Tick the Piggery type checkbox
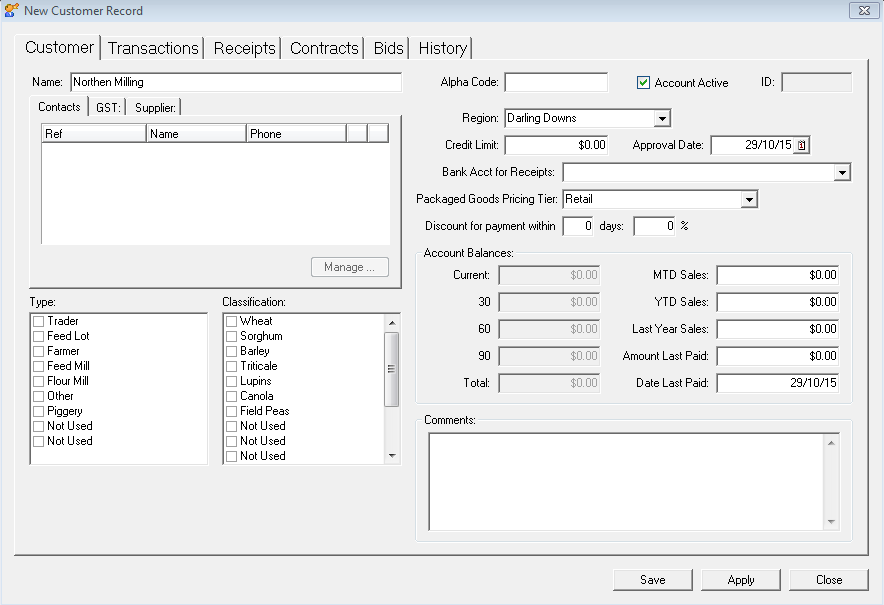This screenshot has width=884, height=605. click(39, 411)
